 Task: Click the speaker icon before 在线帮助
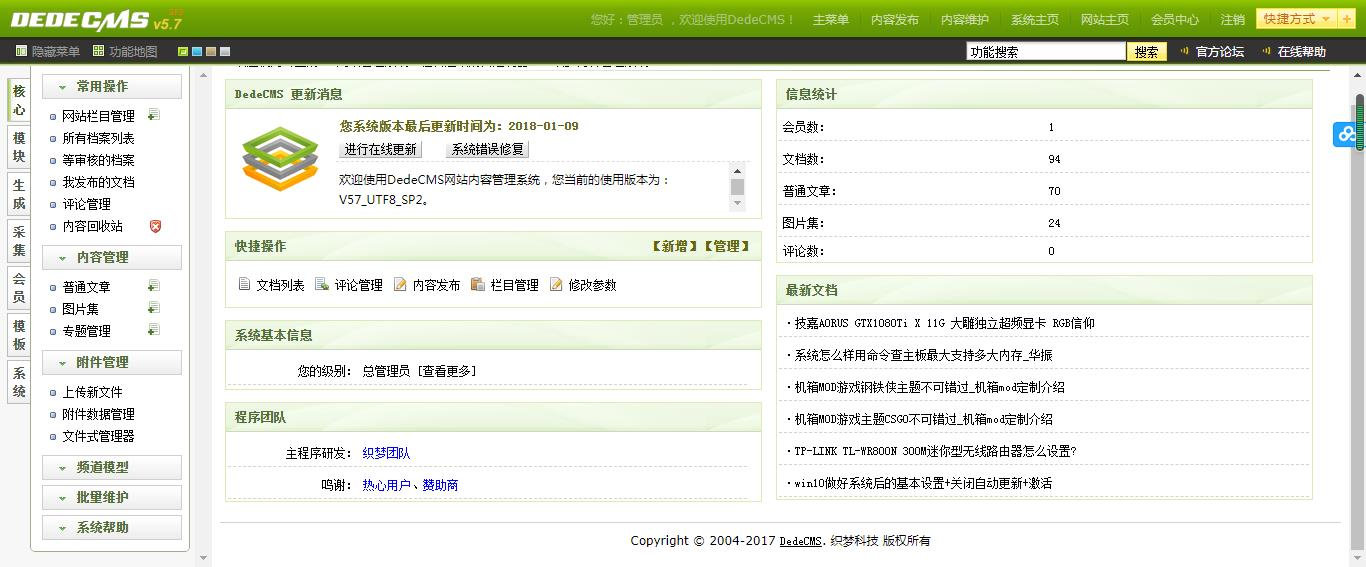[x=1266, y=51]
